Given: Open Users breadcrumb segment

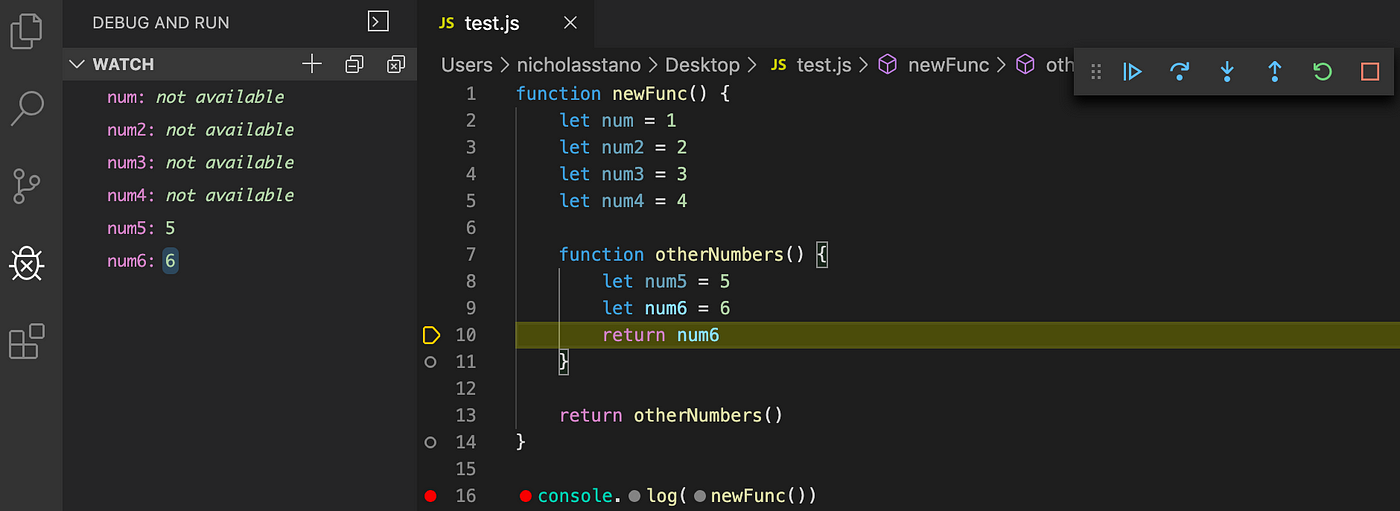Looking at the screenshot, I should pyautogui.click(x=467, y=65).
